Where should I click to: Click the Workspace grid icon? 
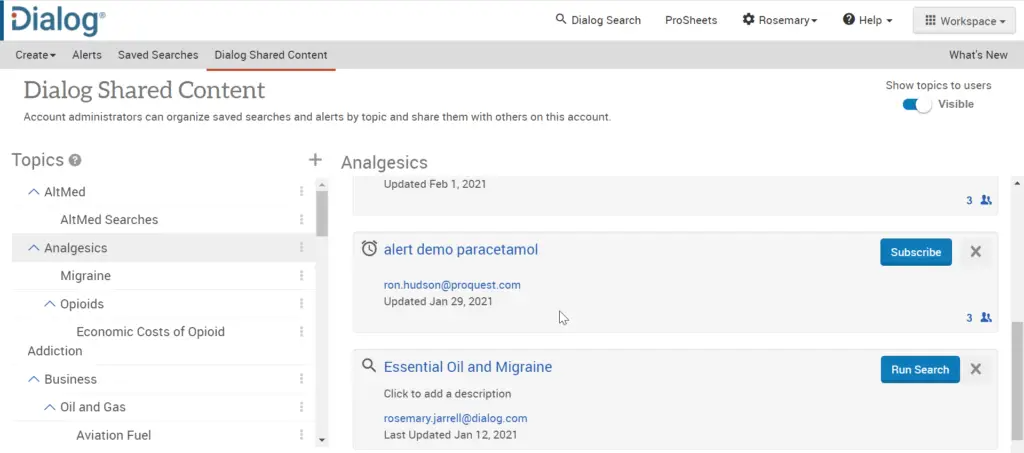(930, 21)
